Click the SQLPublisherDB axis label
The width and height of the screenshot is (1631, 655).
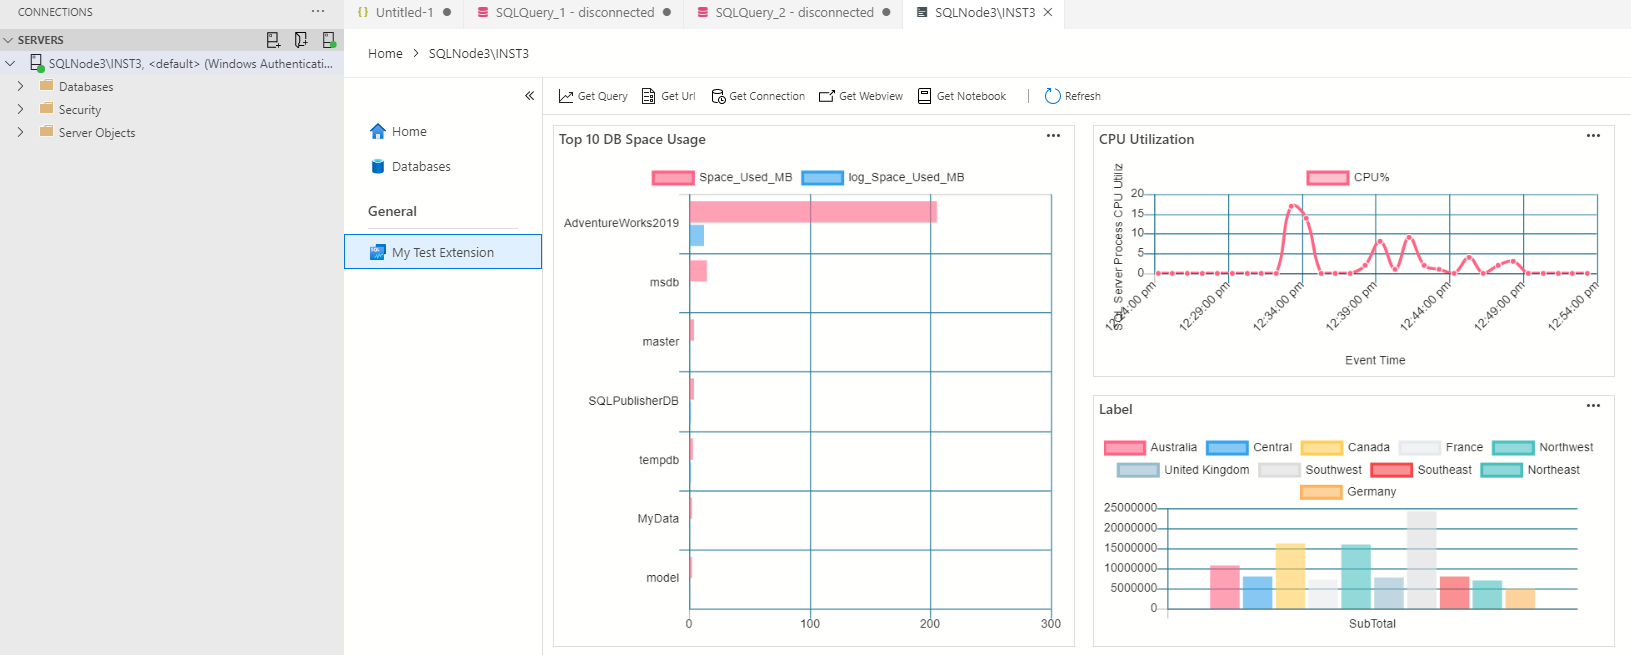(x=633, y=401)
